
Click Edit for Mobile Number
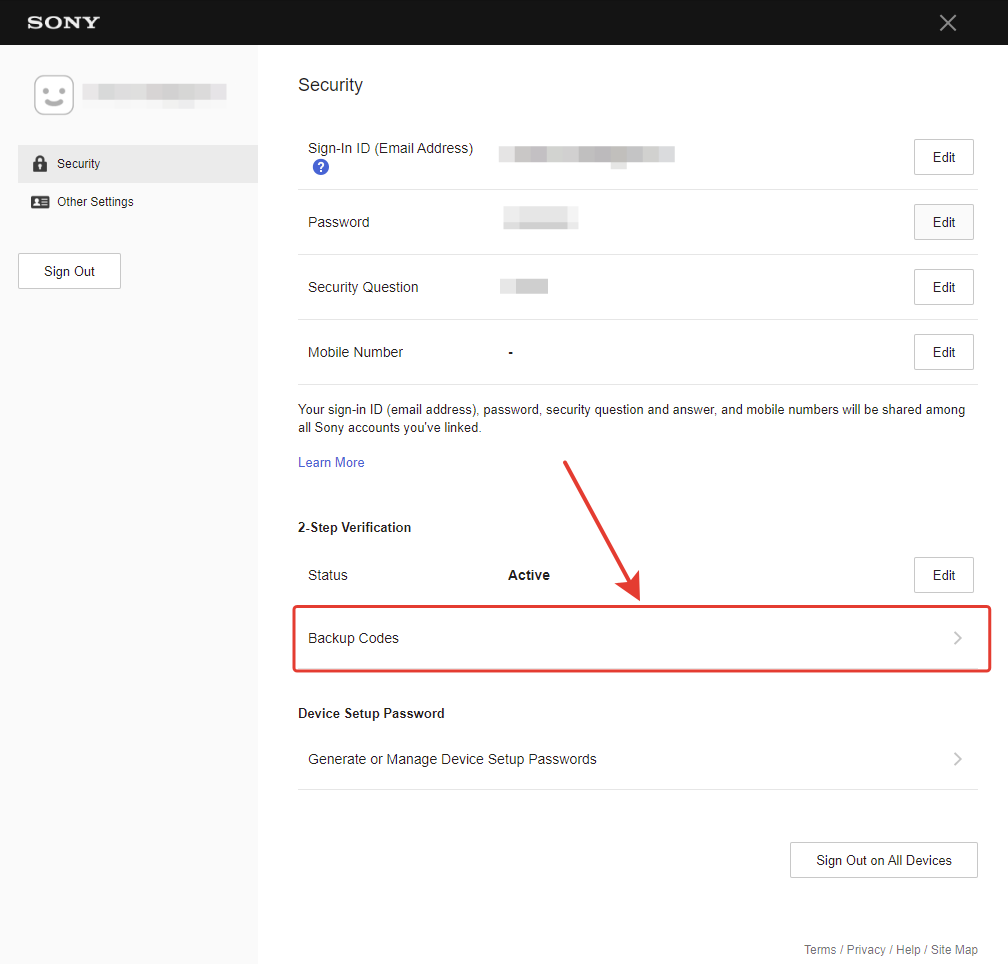pos(943,352)
